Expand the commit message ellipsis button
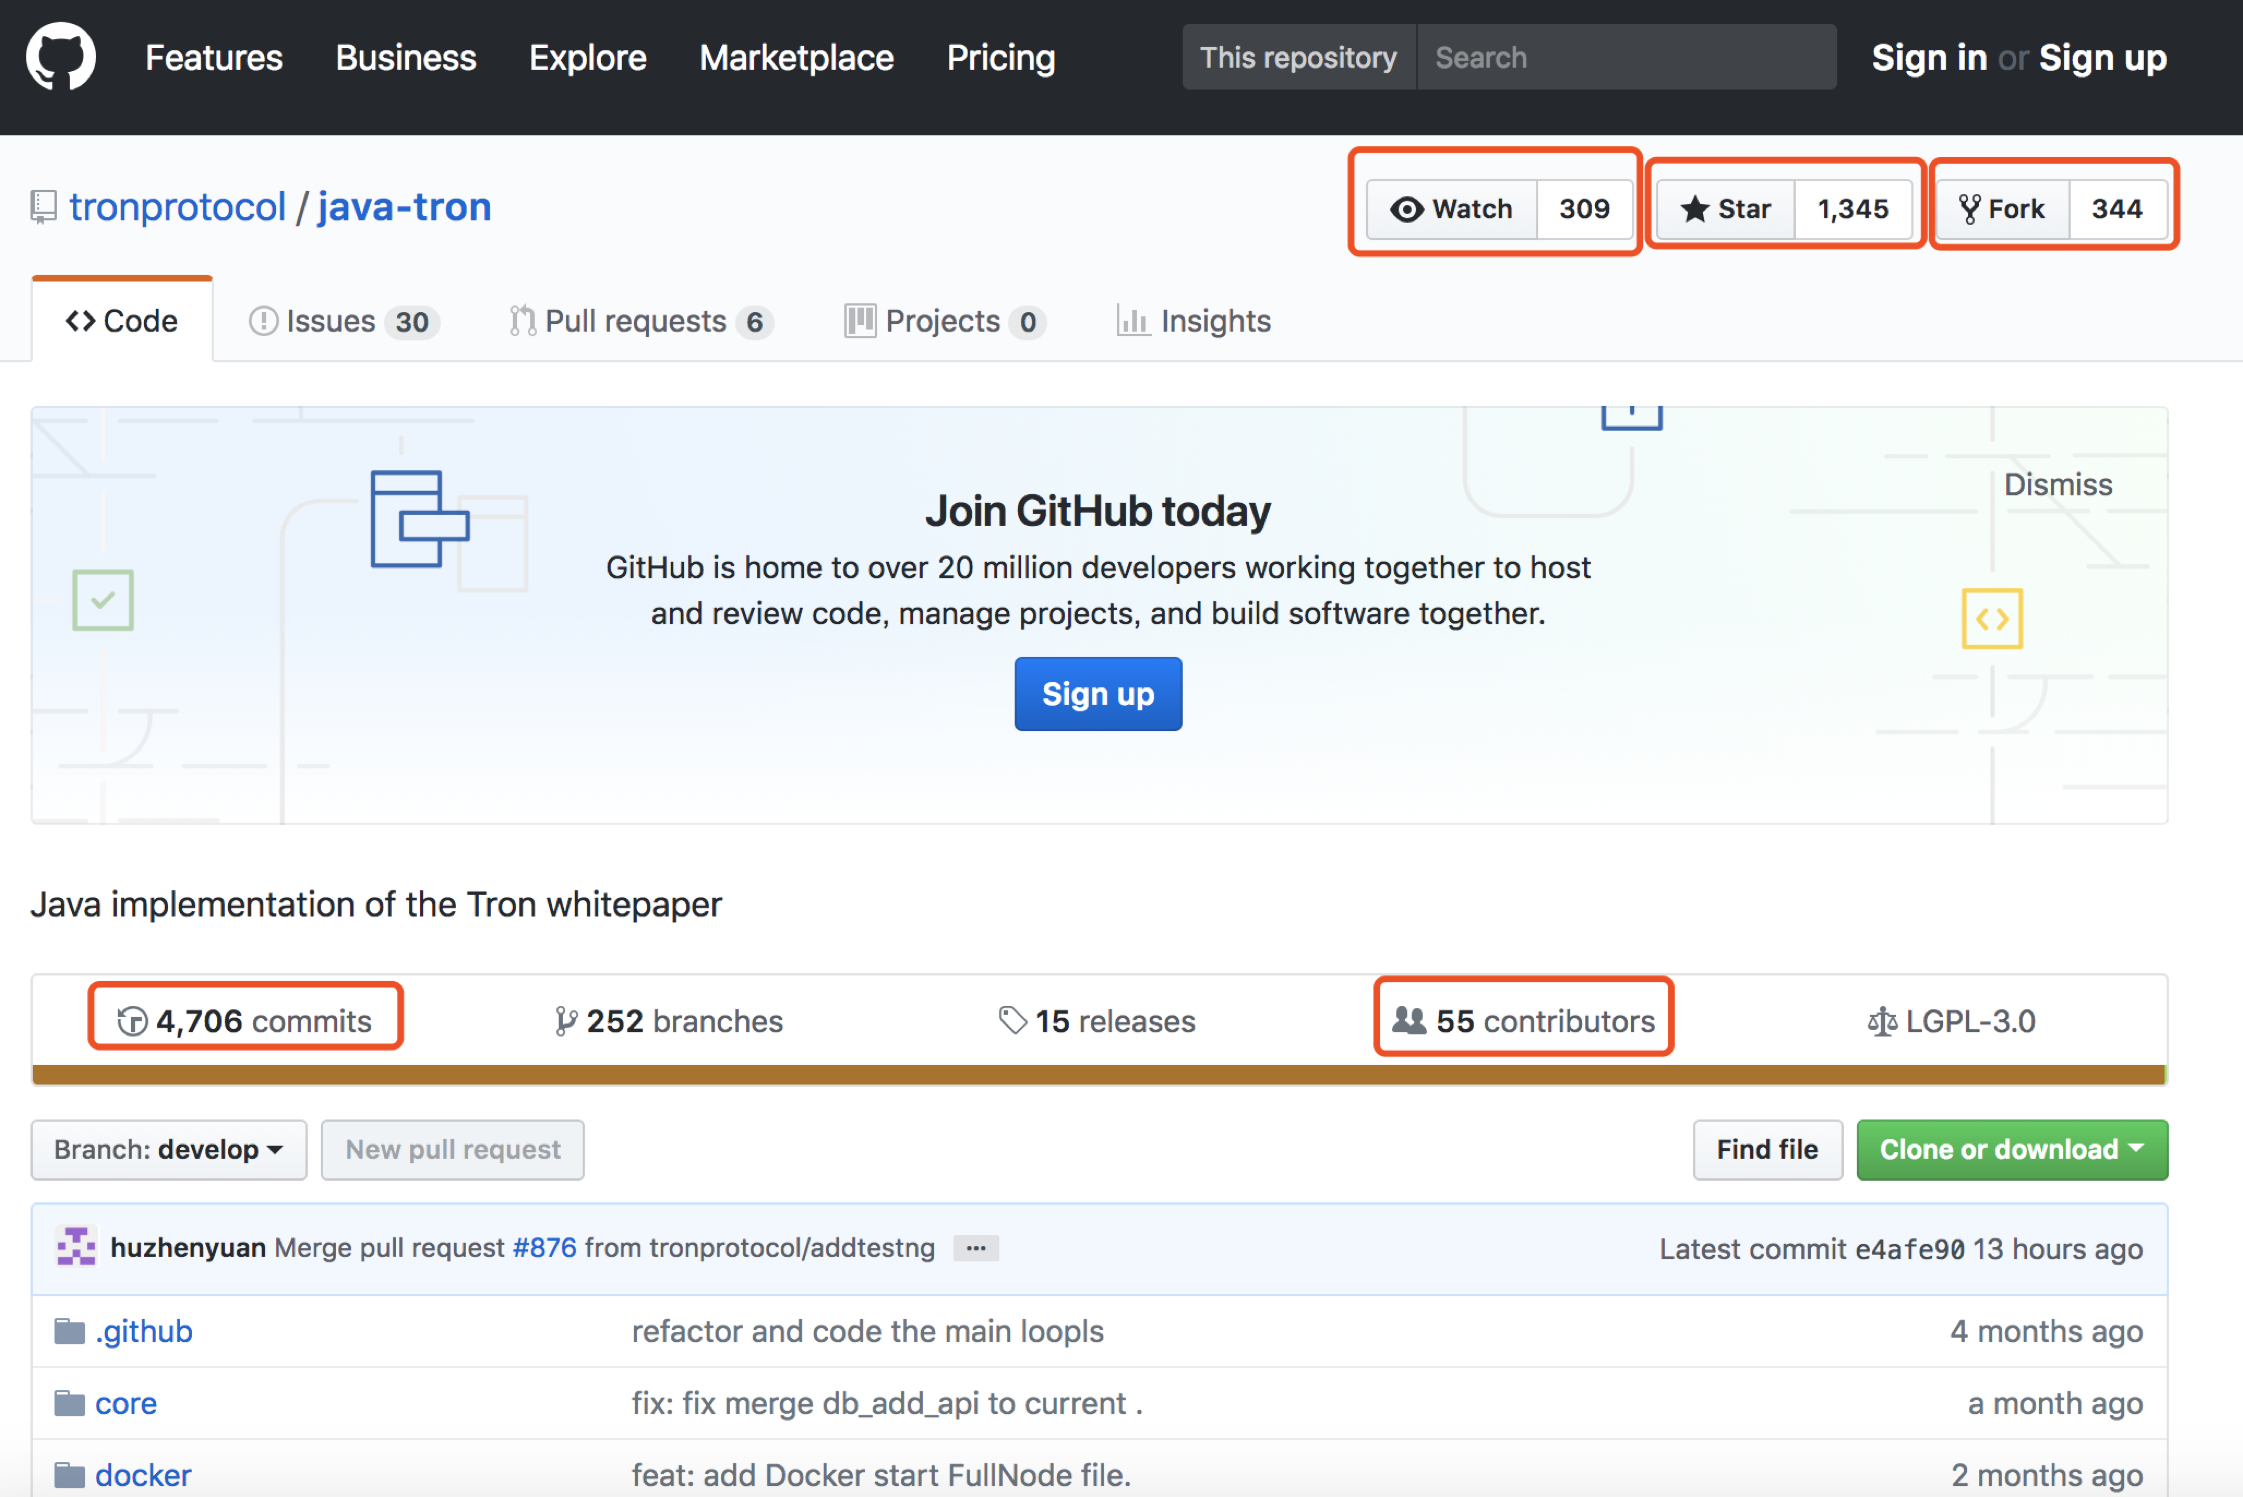Screen dimensions: 2243x1497 coord(976,1248)
